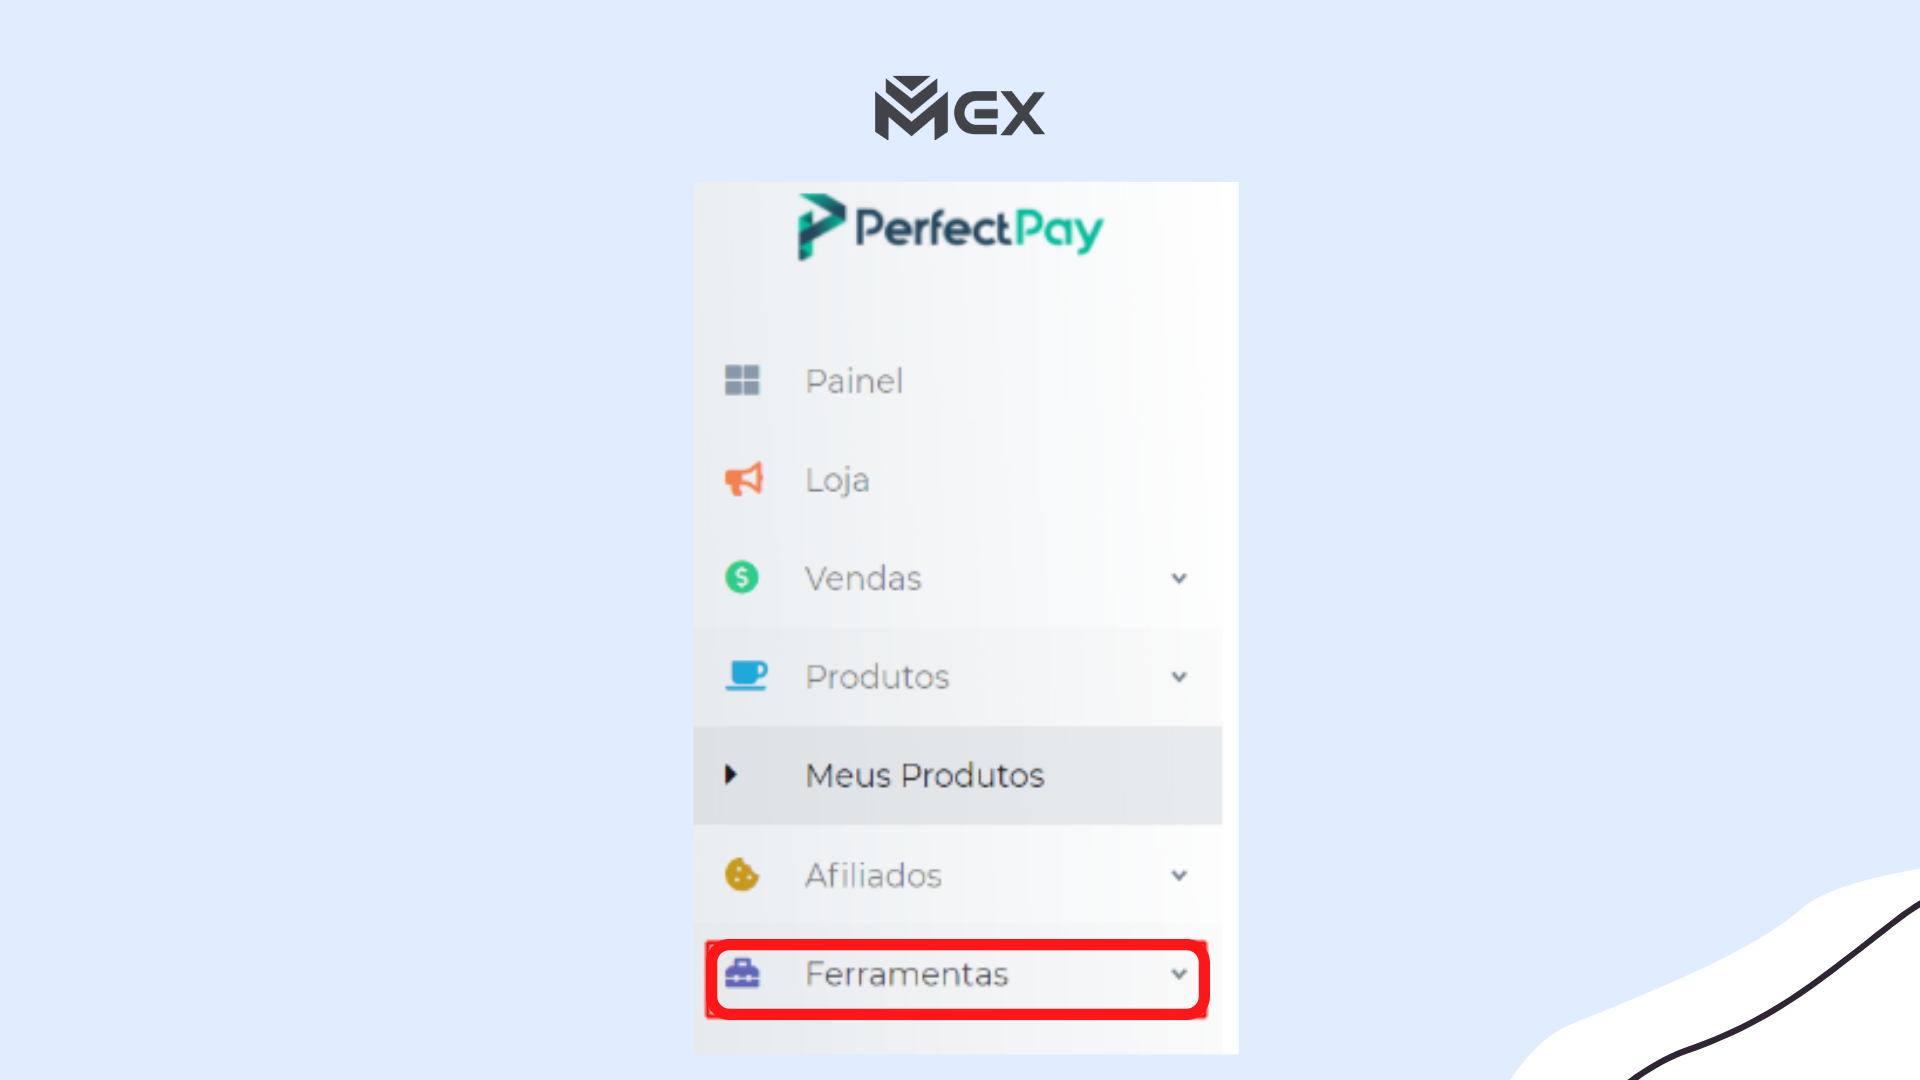Select Painel from sidebar menu
The height and width of the screenshot is (1080, 1920).
(853, 381)
